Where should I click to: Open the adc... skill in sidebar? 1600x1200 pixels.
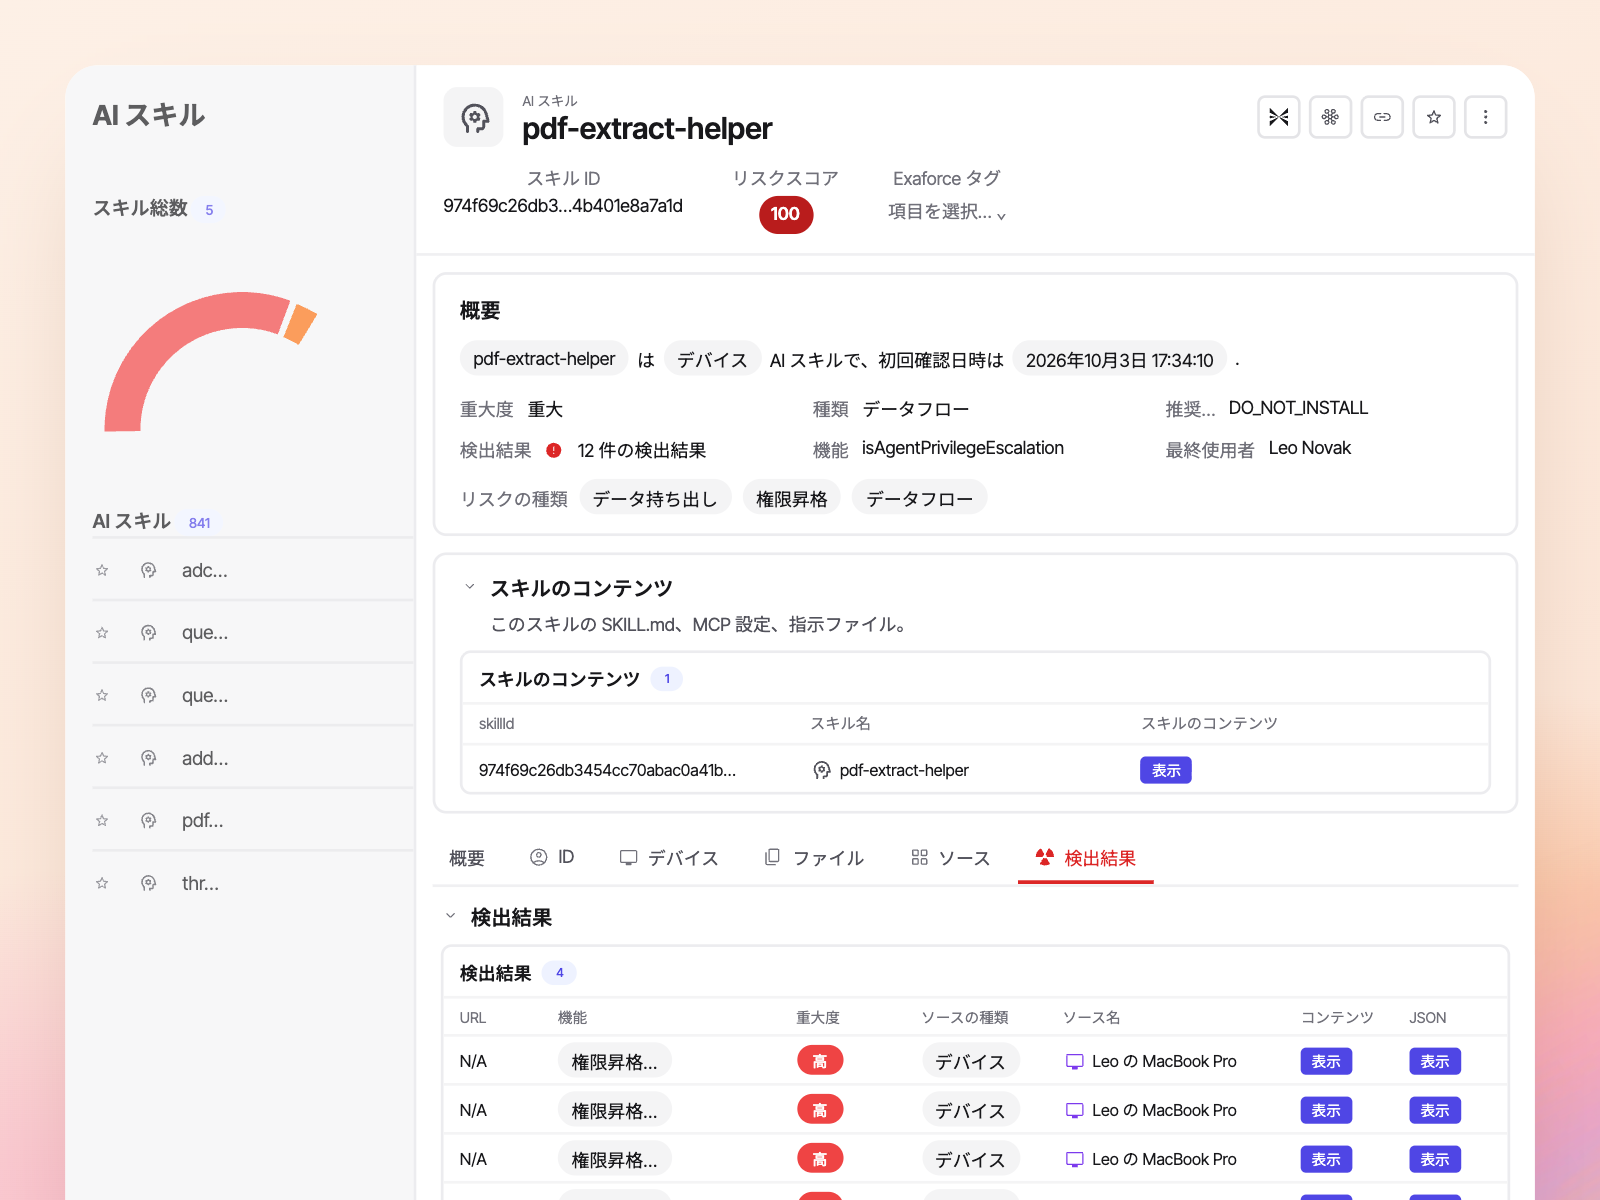[205, 570]
